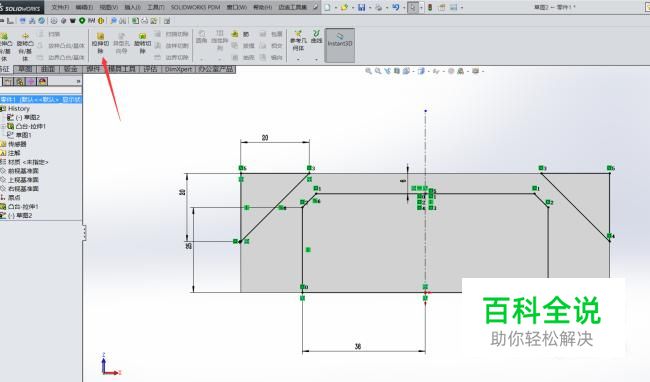This screenshot has height=382, width=650.
Task: Click the 线性阵列 (Linear Pattern) tool
Action: [220, 40]
